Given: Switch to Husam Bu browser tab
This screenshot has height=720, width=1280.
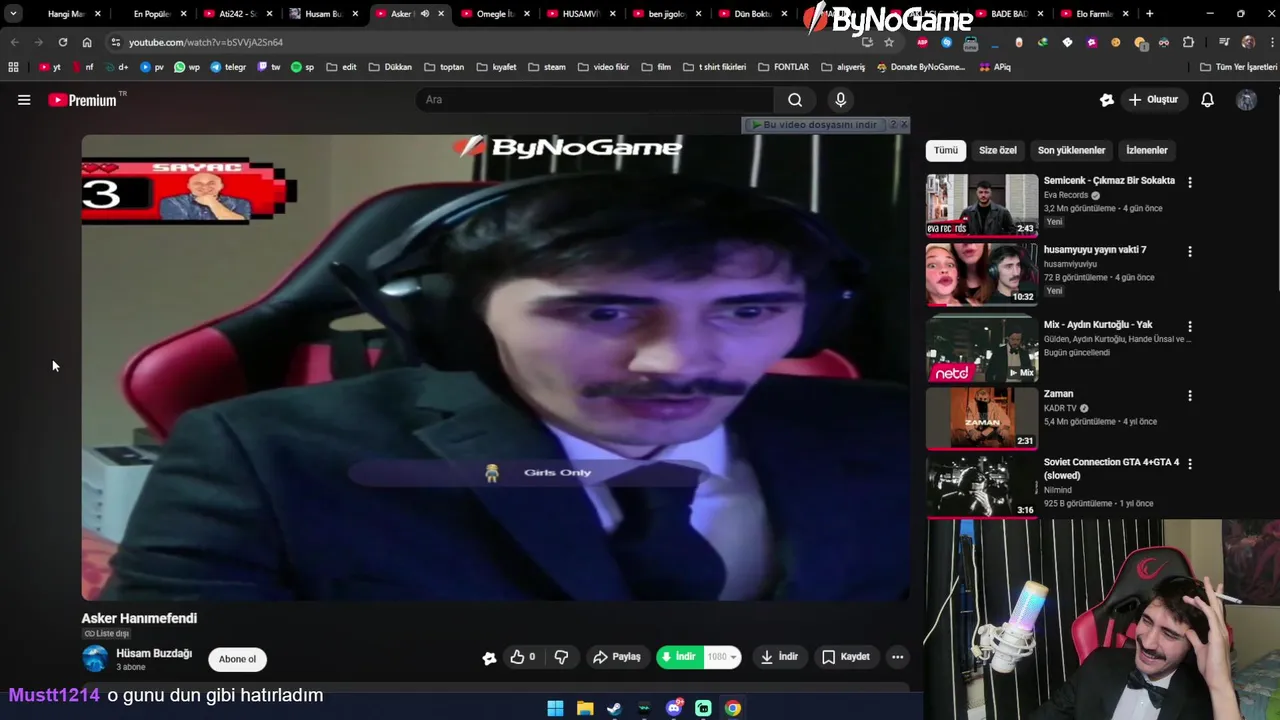Looking at the screenshot, I should [x=323, y=14].
